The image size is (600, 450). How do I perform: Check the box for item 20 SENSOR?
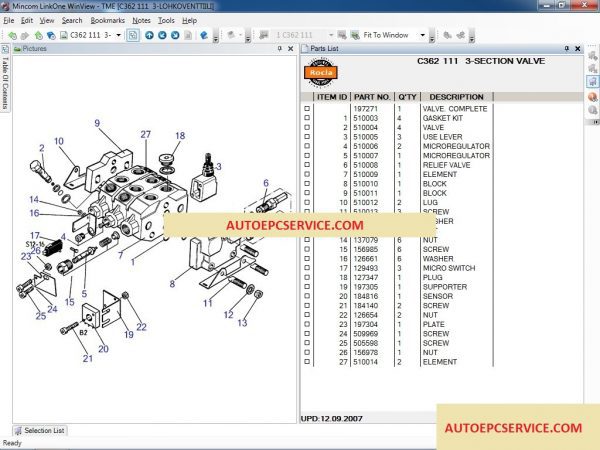click(307, 296)
